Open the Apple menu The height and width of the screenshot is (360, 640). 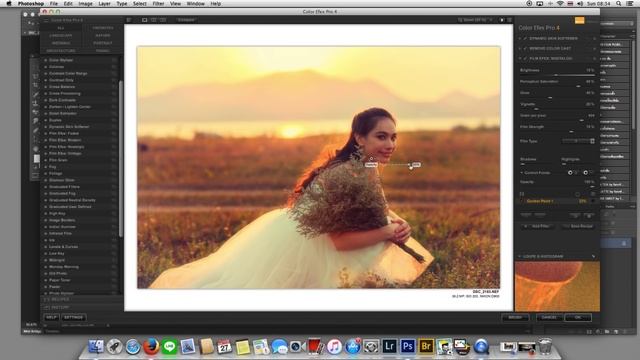click(x=9, y=4)
